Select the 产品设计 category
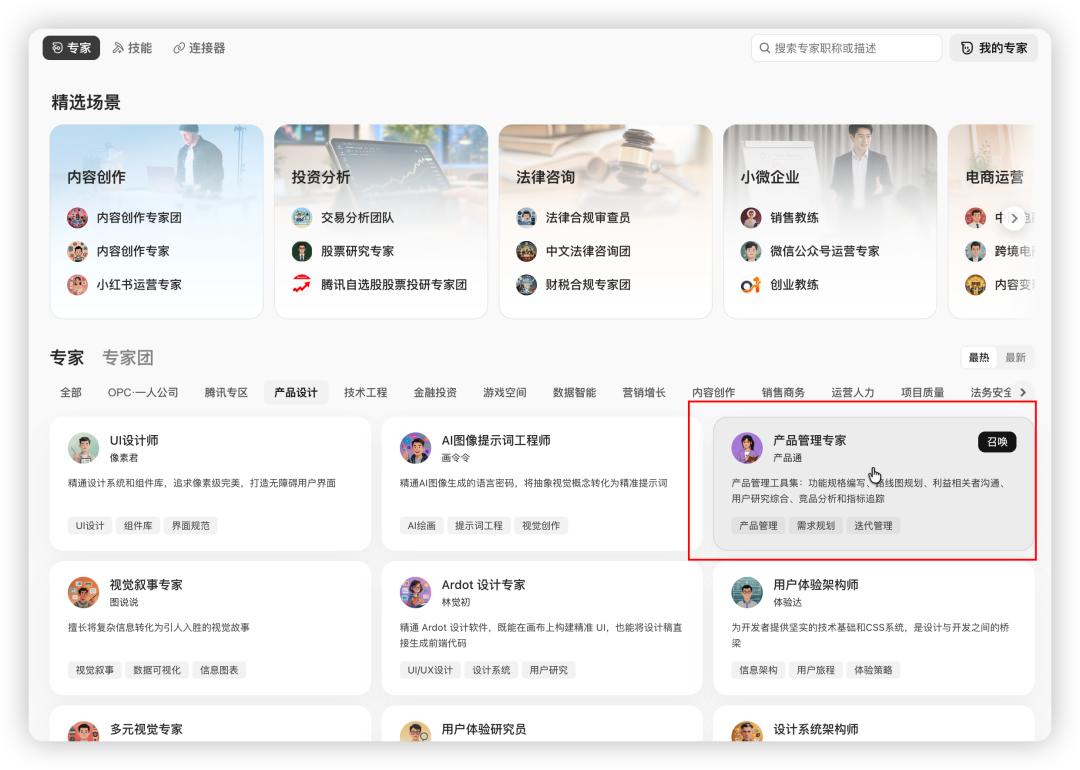1080x770 pixels. 295,393
